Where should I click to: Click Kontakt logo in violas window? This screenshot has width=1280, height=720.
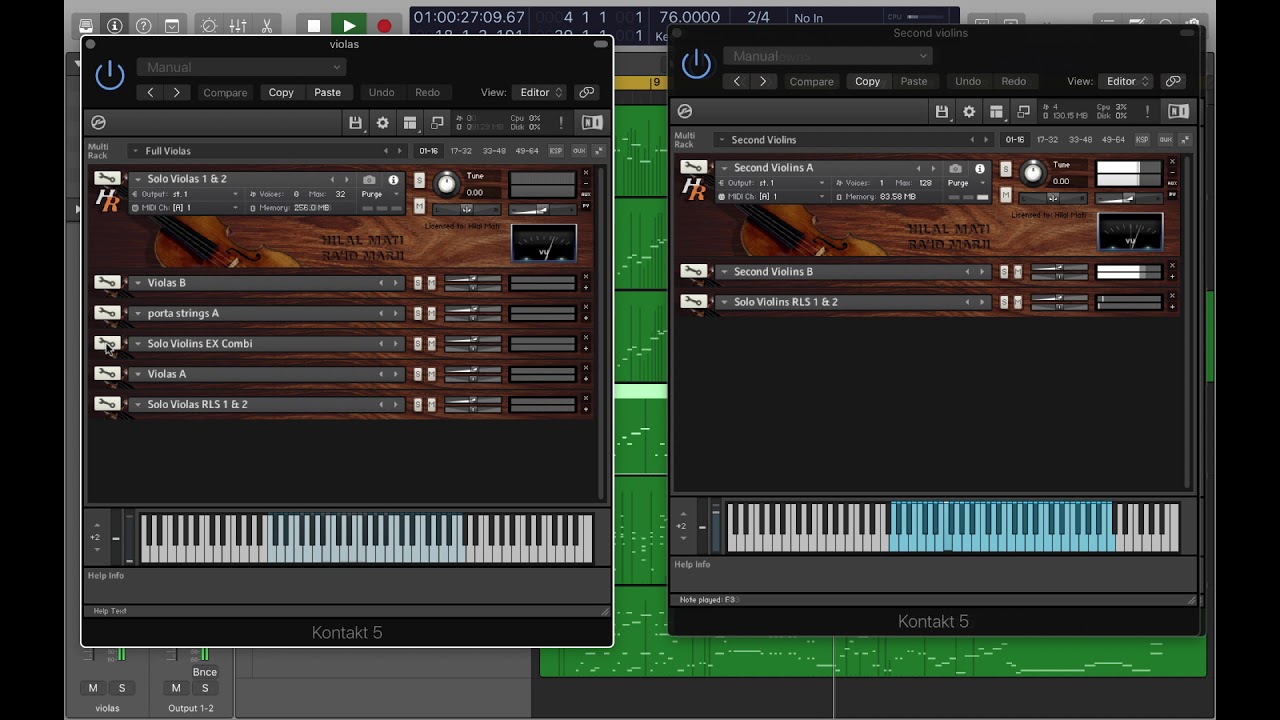98,122
